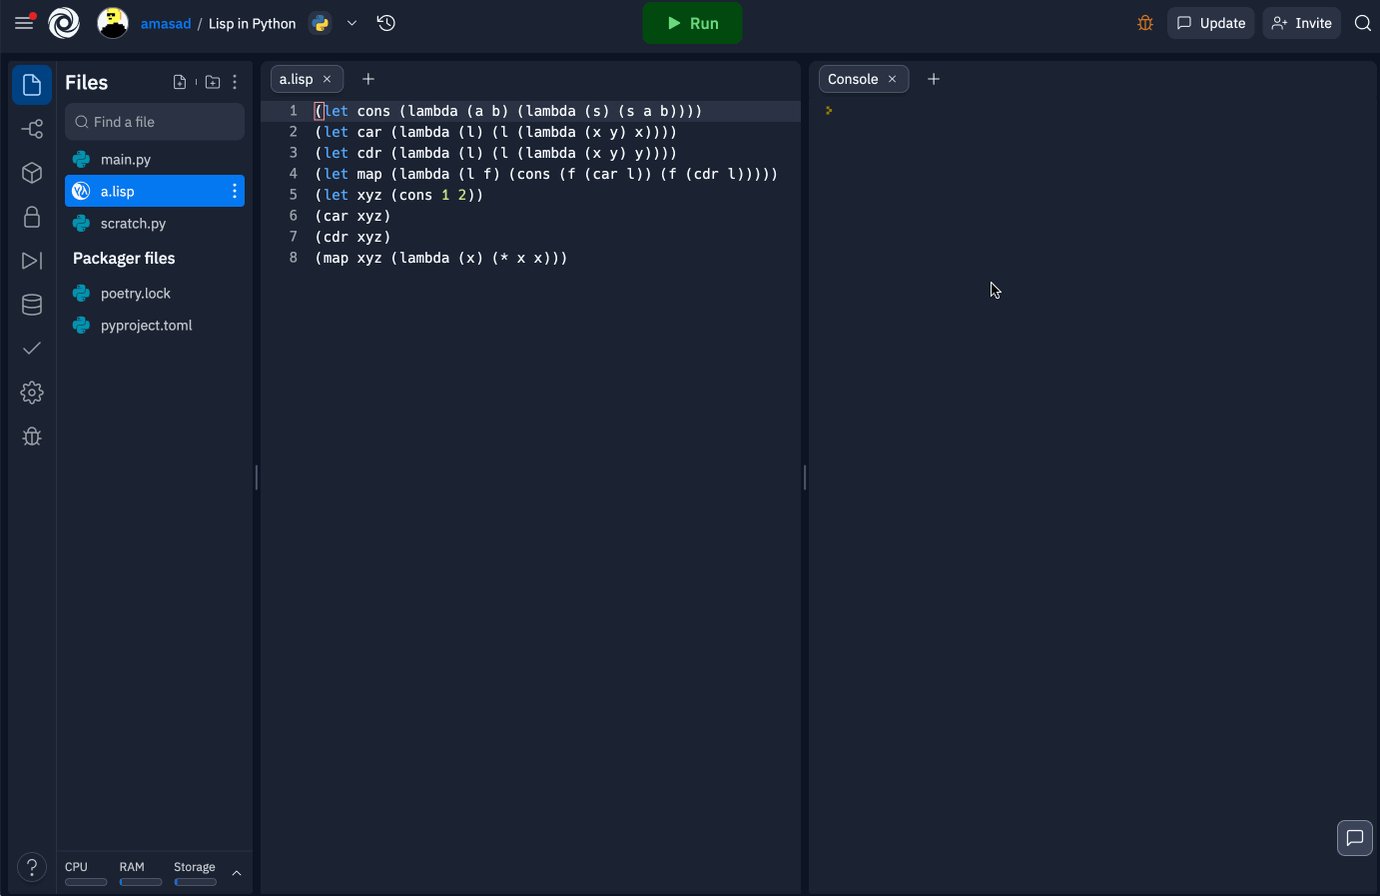Screen dimensions: 1380x896
Task: Click the orange bug report icon
Action: (1145, 22)
